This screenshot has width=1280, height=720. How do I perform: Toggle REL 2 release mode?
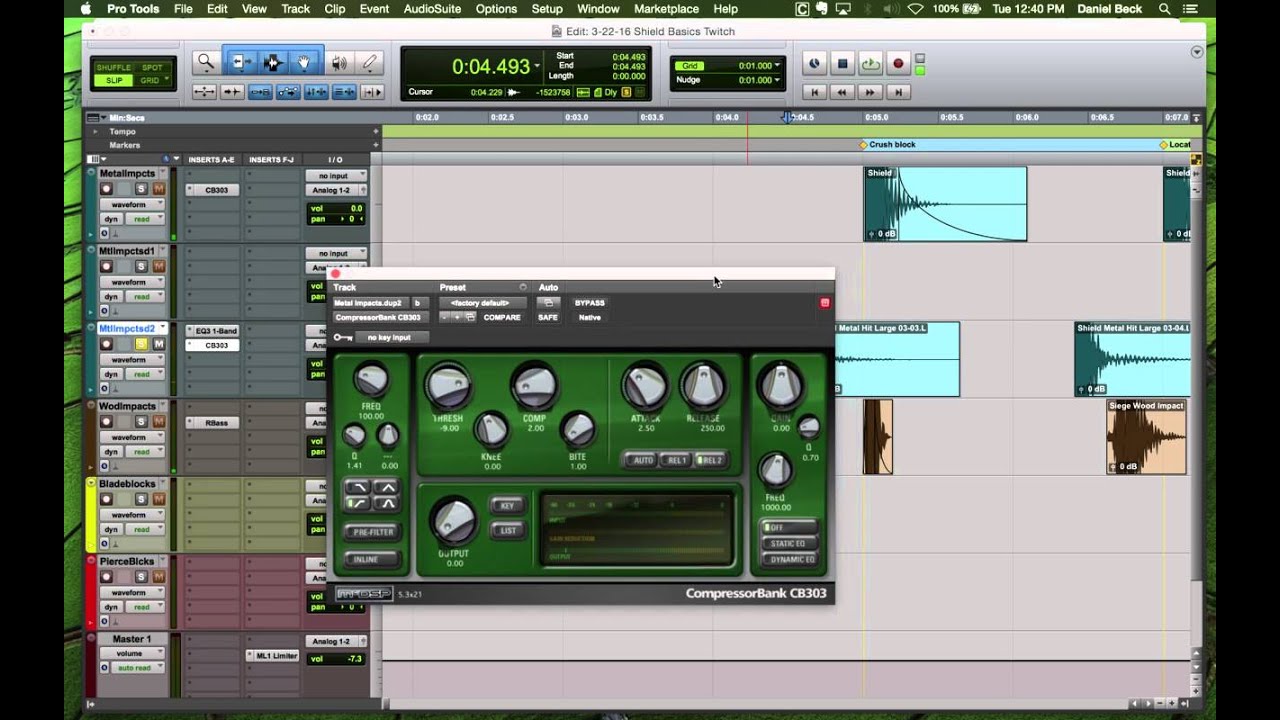coord(709,460)
